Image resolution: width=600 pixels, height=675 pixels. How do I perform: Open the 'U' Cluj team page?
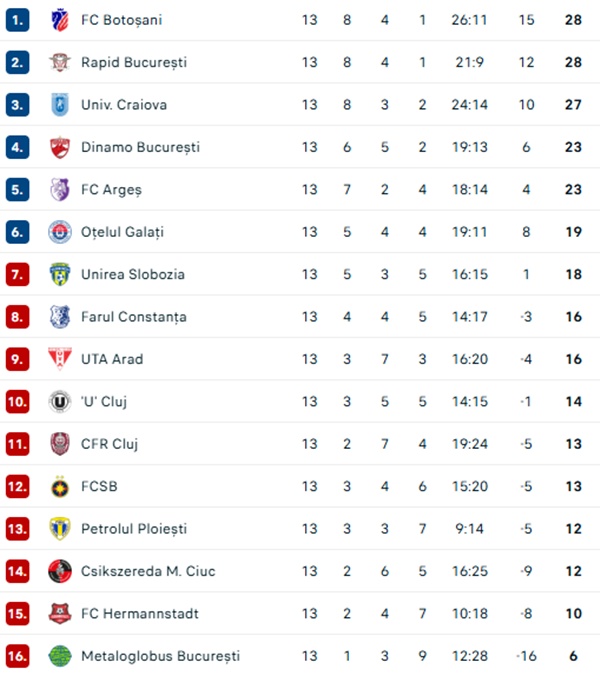click(x=104, y=402)
